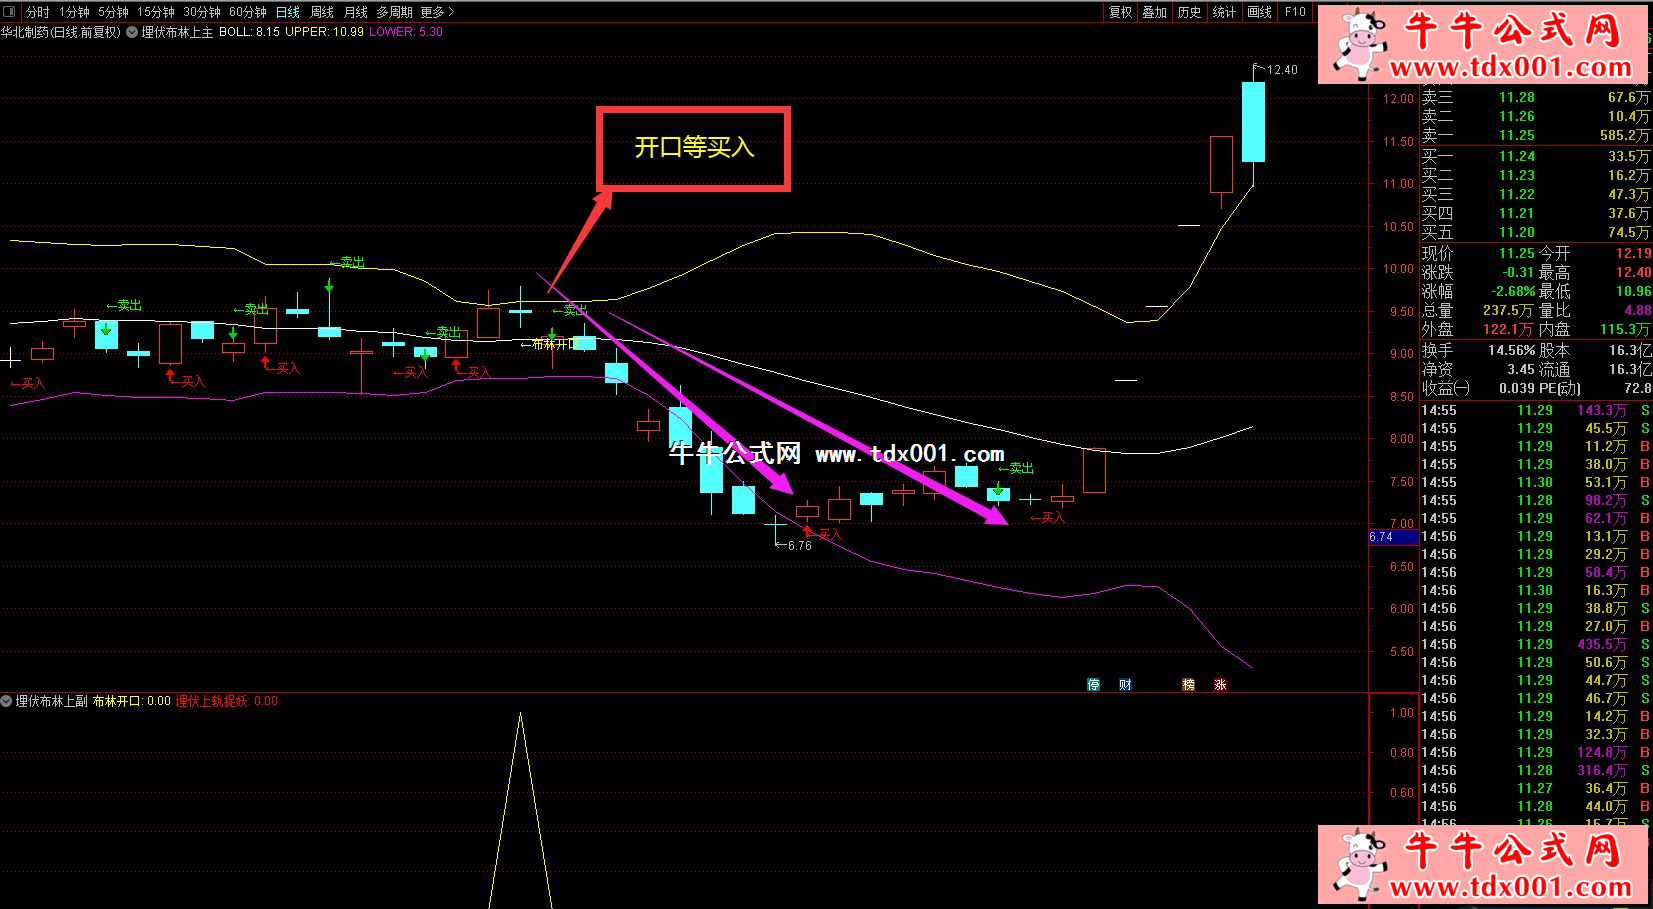Click the UPPER: 10.99 value label
Image resolution: width=1653 pixels, height=909 pixels.
point(325,32)
